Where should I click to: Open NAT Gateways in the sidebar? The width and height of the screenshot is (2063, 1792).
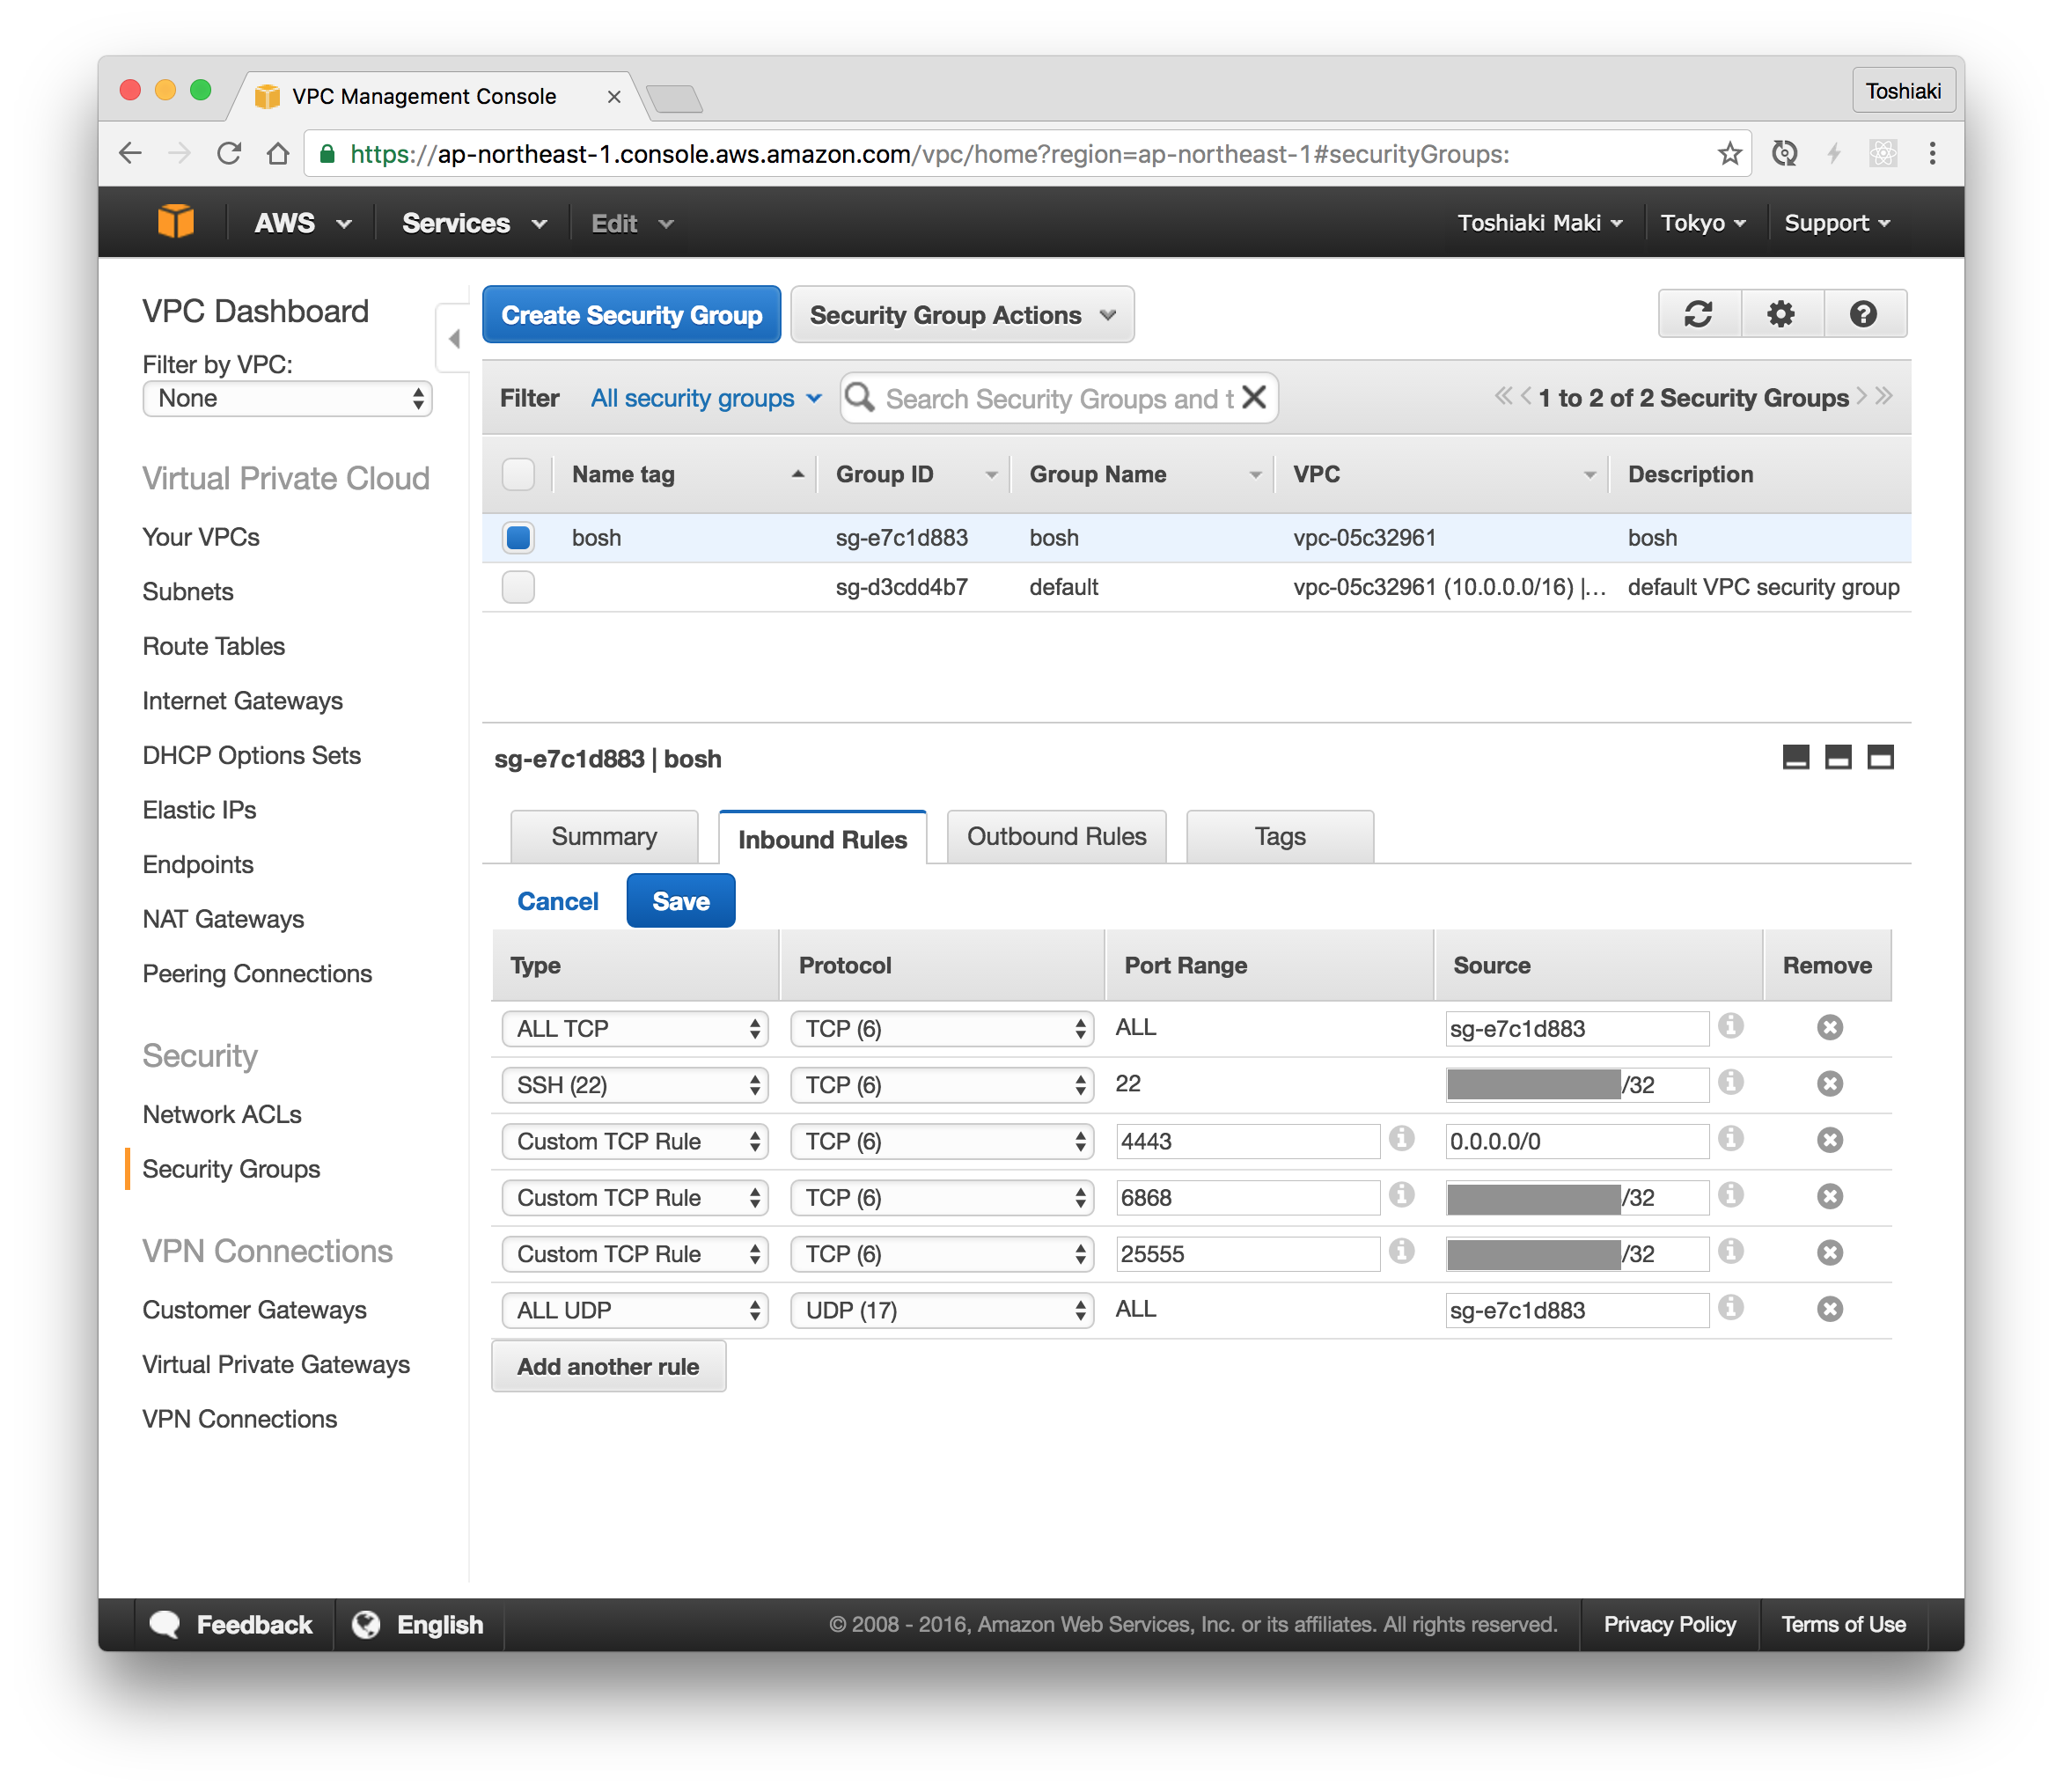(223, 919)
